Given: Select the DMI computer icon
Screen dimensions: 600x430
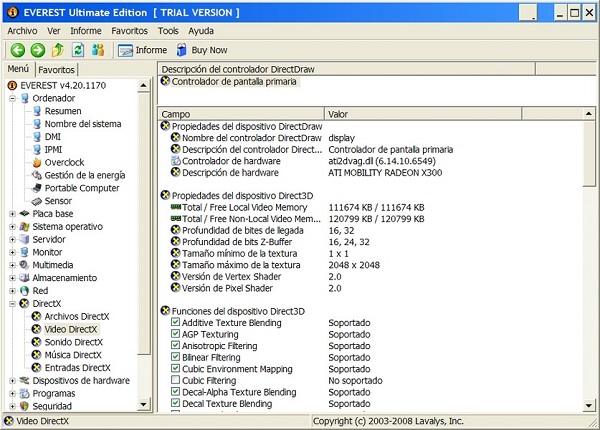Looking at the screenshot, I should 37,137.
